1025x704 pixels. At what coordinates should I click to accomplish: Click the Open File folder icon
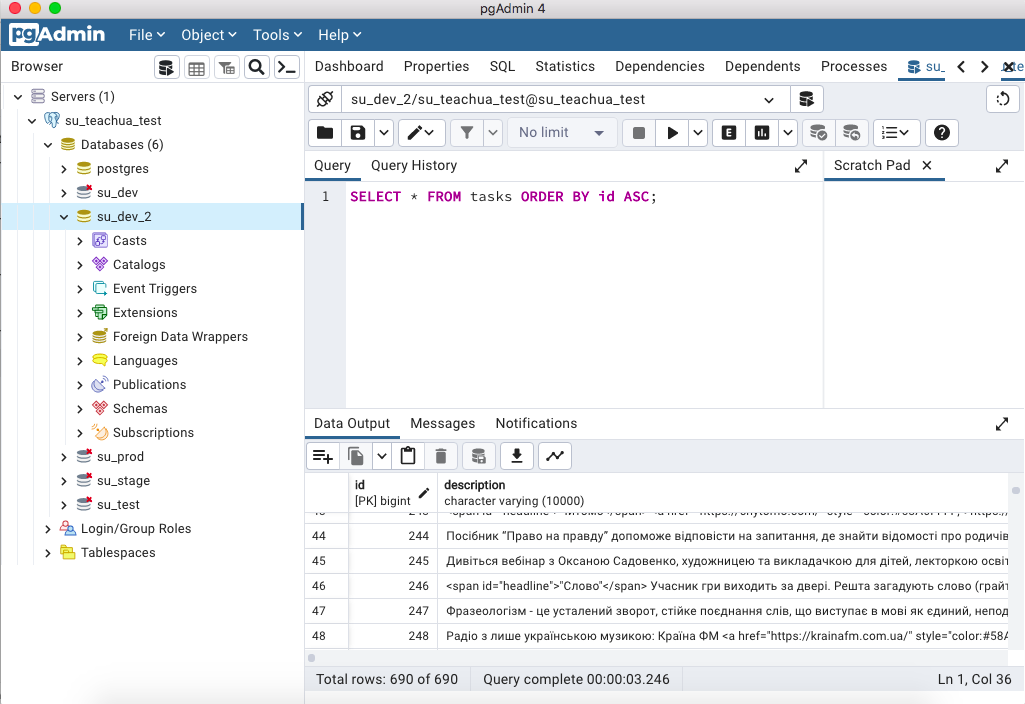[325, 133]
